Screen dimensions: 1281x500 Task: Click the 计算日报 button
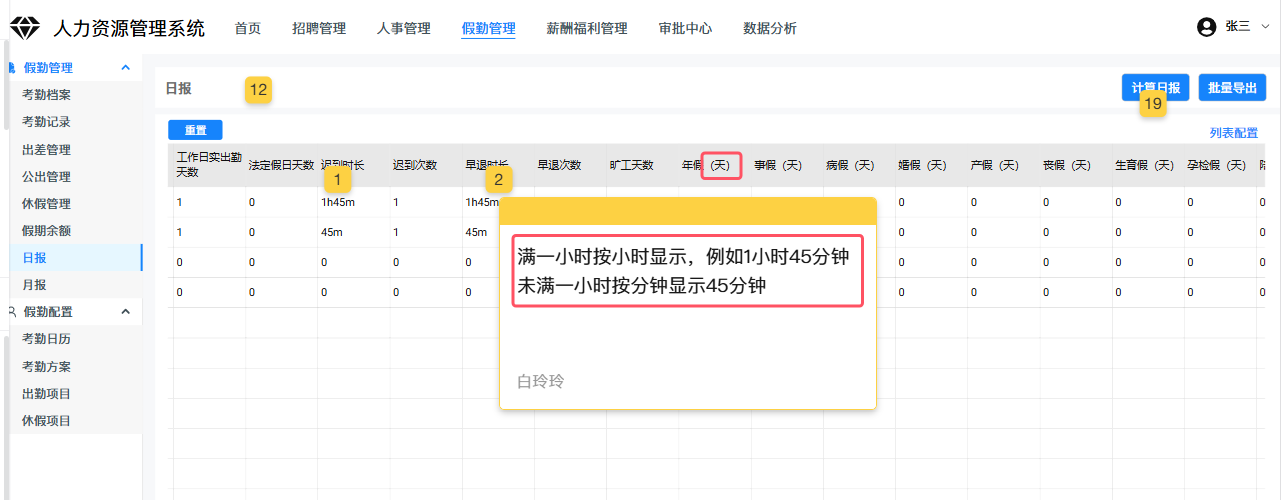[x=1156, y=88]
